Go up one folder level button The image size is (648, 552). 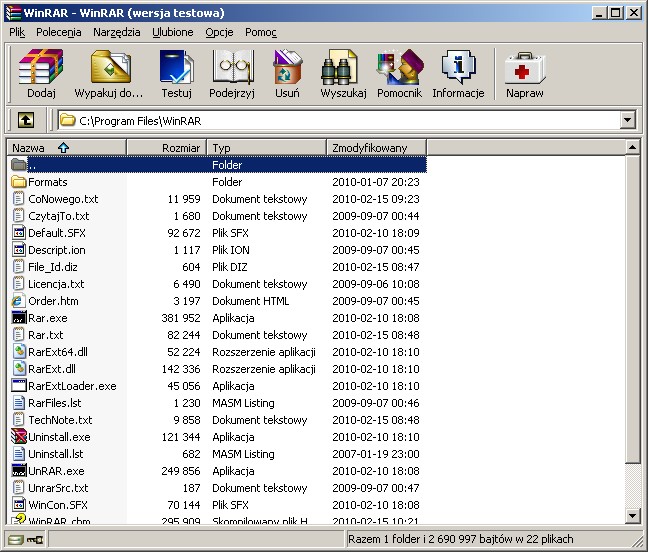pos(26,121)
